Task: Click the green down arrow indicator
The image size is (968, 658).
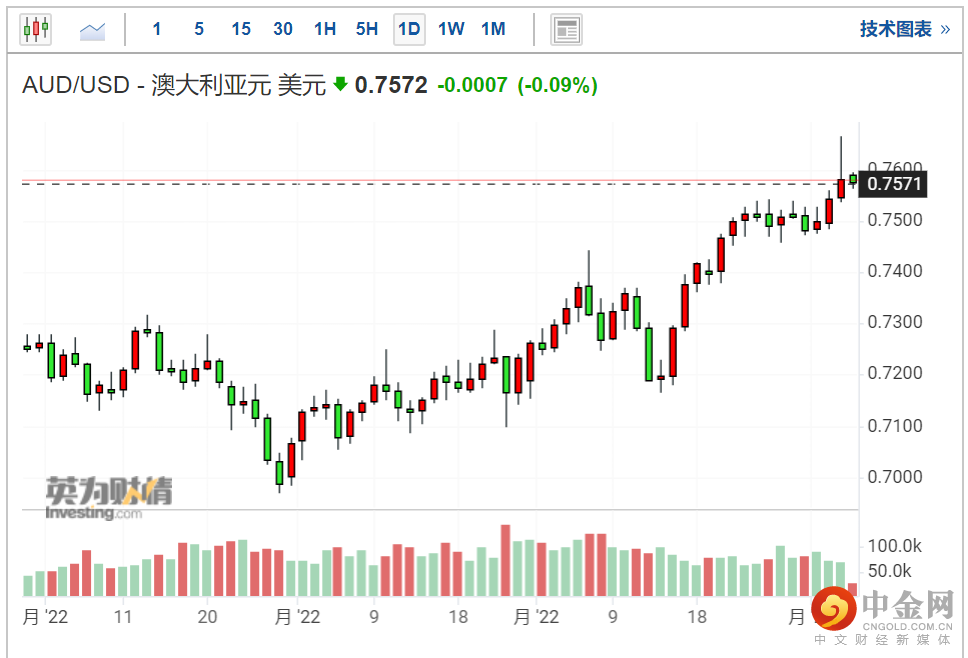Action: 340,85
